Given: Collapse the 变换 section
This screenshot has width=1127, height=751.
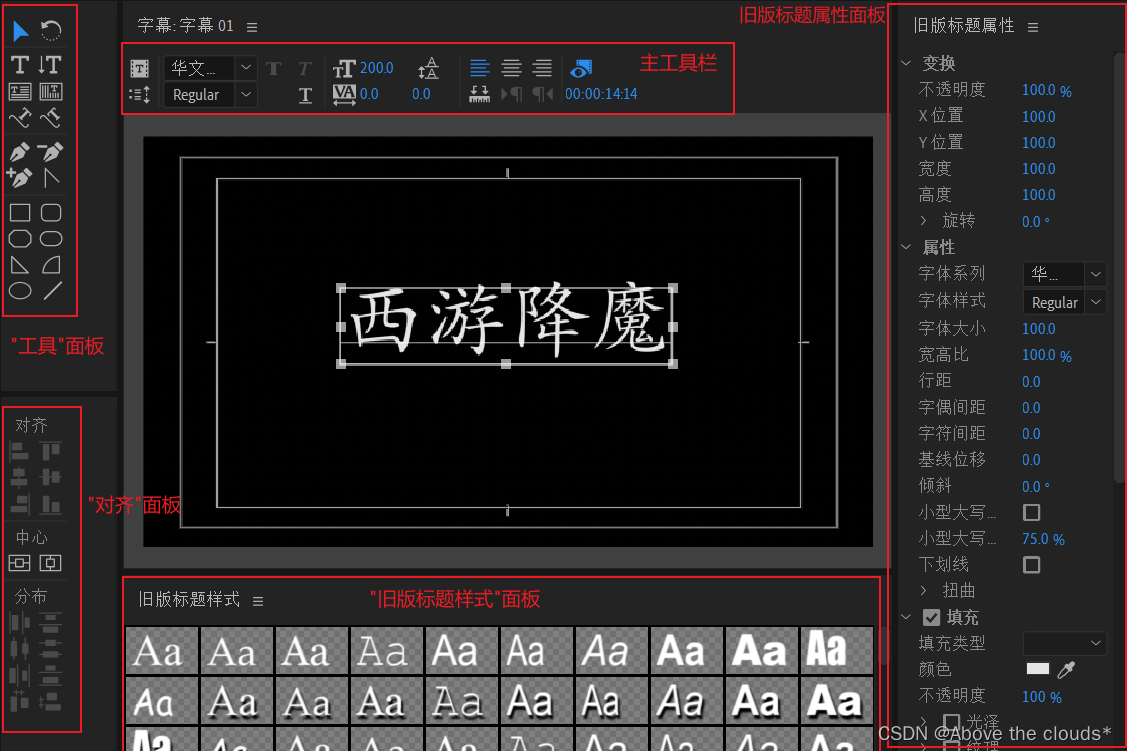Looking at the screenshot, I should 906,63.
